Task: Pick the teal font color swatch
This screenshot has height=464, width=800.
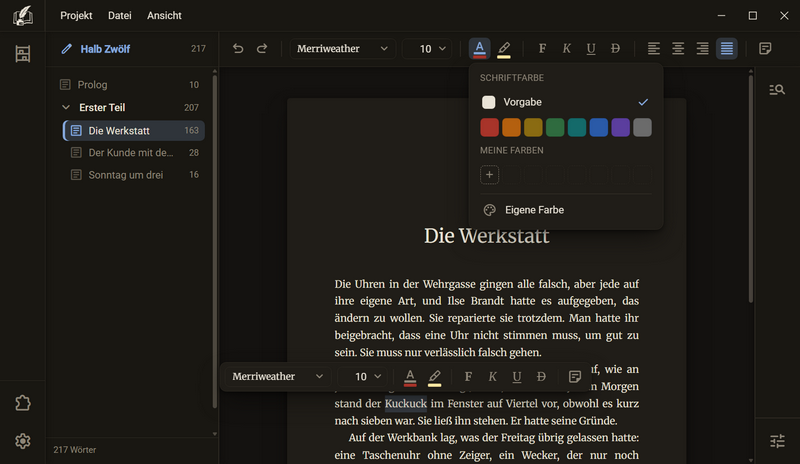Action: click(577, 128)
